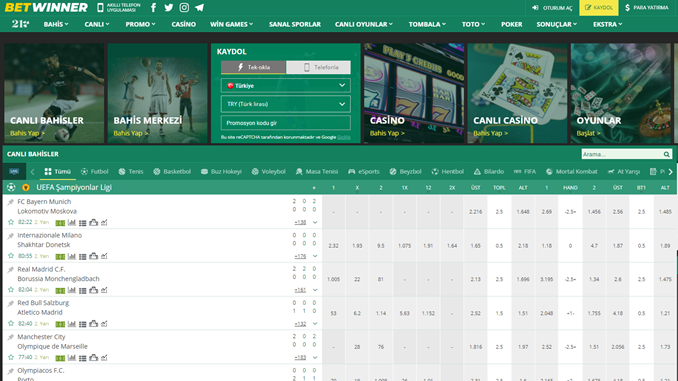
Task: Open the line graph icon for Salzburg match
Action: coord(104,323)
